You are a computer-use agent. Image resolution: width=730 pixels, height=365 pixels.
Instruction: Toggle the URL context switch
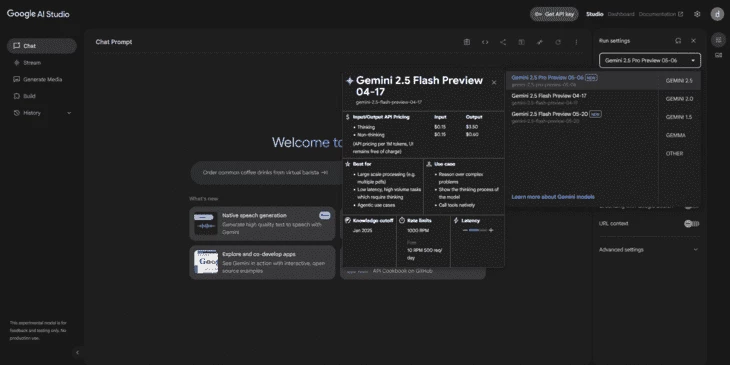(x=691, y=224)
